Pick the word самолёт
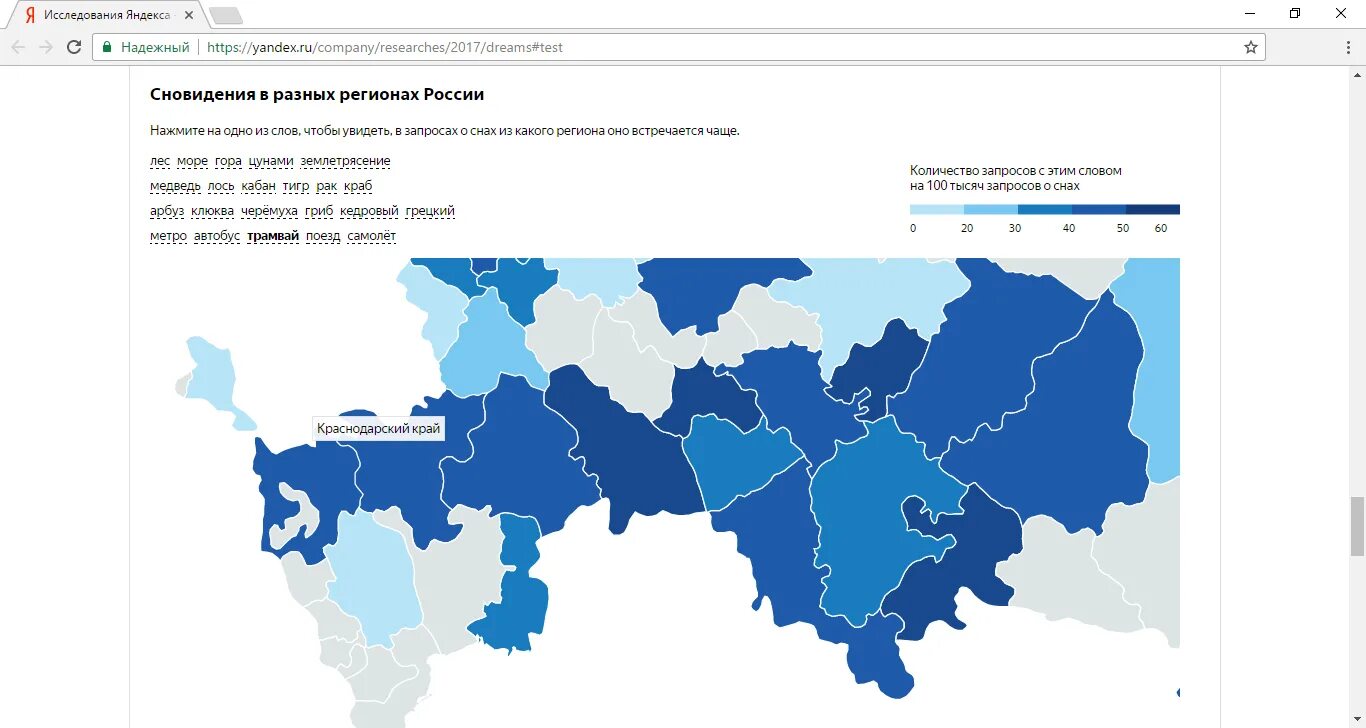1366x728 pixels. [x=372, y=236]
